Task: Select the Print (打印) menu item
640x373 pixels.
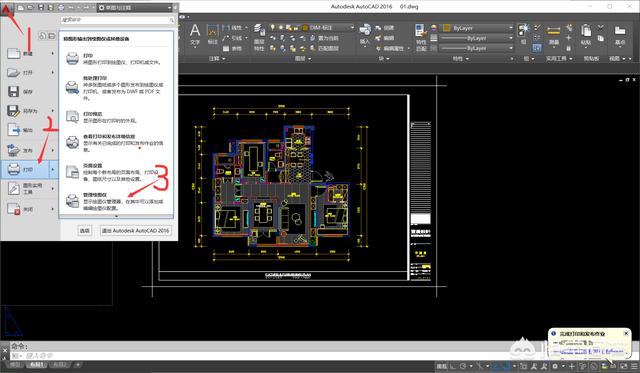Action: [x=30, y=169]
